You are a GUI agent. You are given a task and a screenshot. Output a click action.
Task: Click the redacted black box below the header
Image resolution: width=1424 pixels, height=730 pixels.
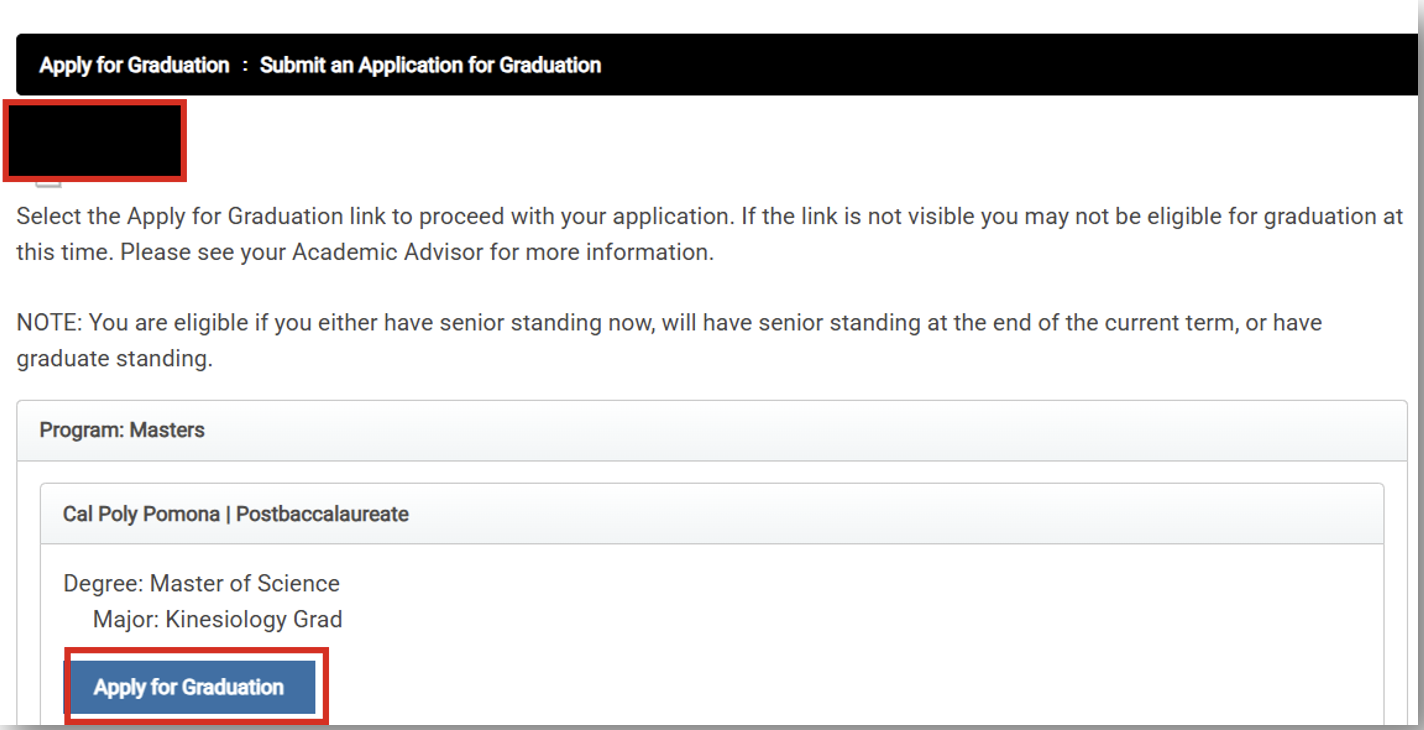(x=95, y=141)
